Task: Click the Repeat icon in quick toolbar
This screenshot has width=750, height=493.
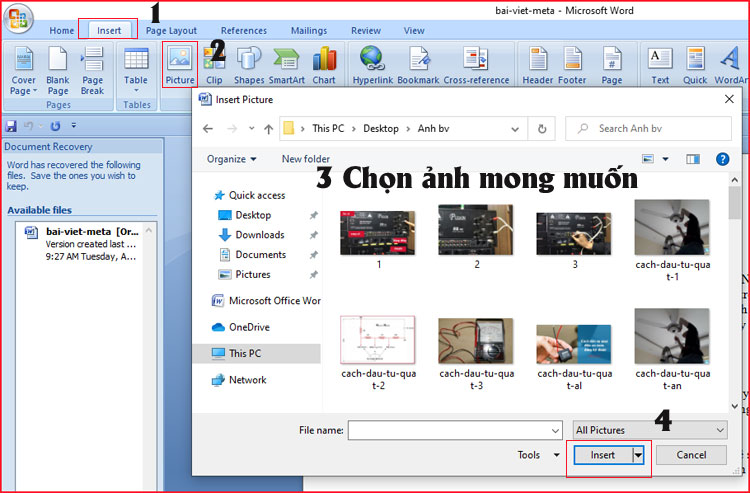Action: tap(55, 126)
